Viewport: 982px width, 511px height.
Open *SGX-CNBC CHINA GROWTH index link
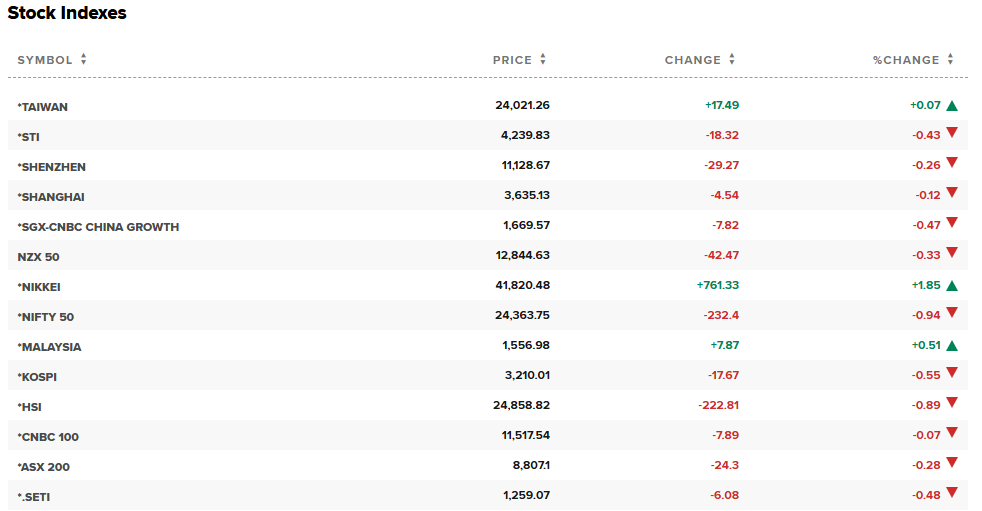(x=98, y=227)
